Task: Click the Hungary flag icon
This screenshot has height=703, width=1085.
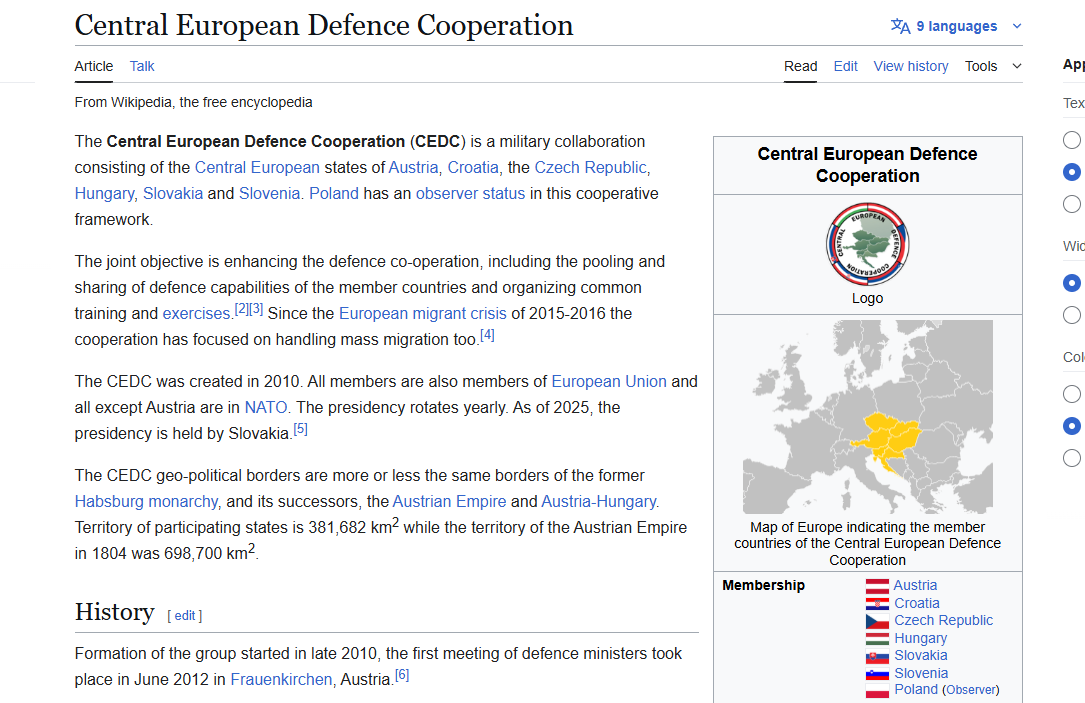Action: 877,639
